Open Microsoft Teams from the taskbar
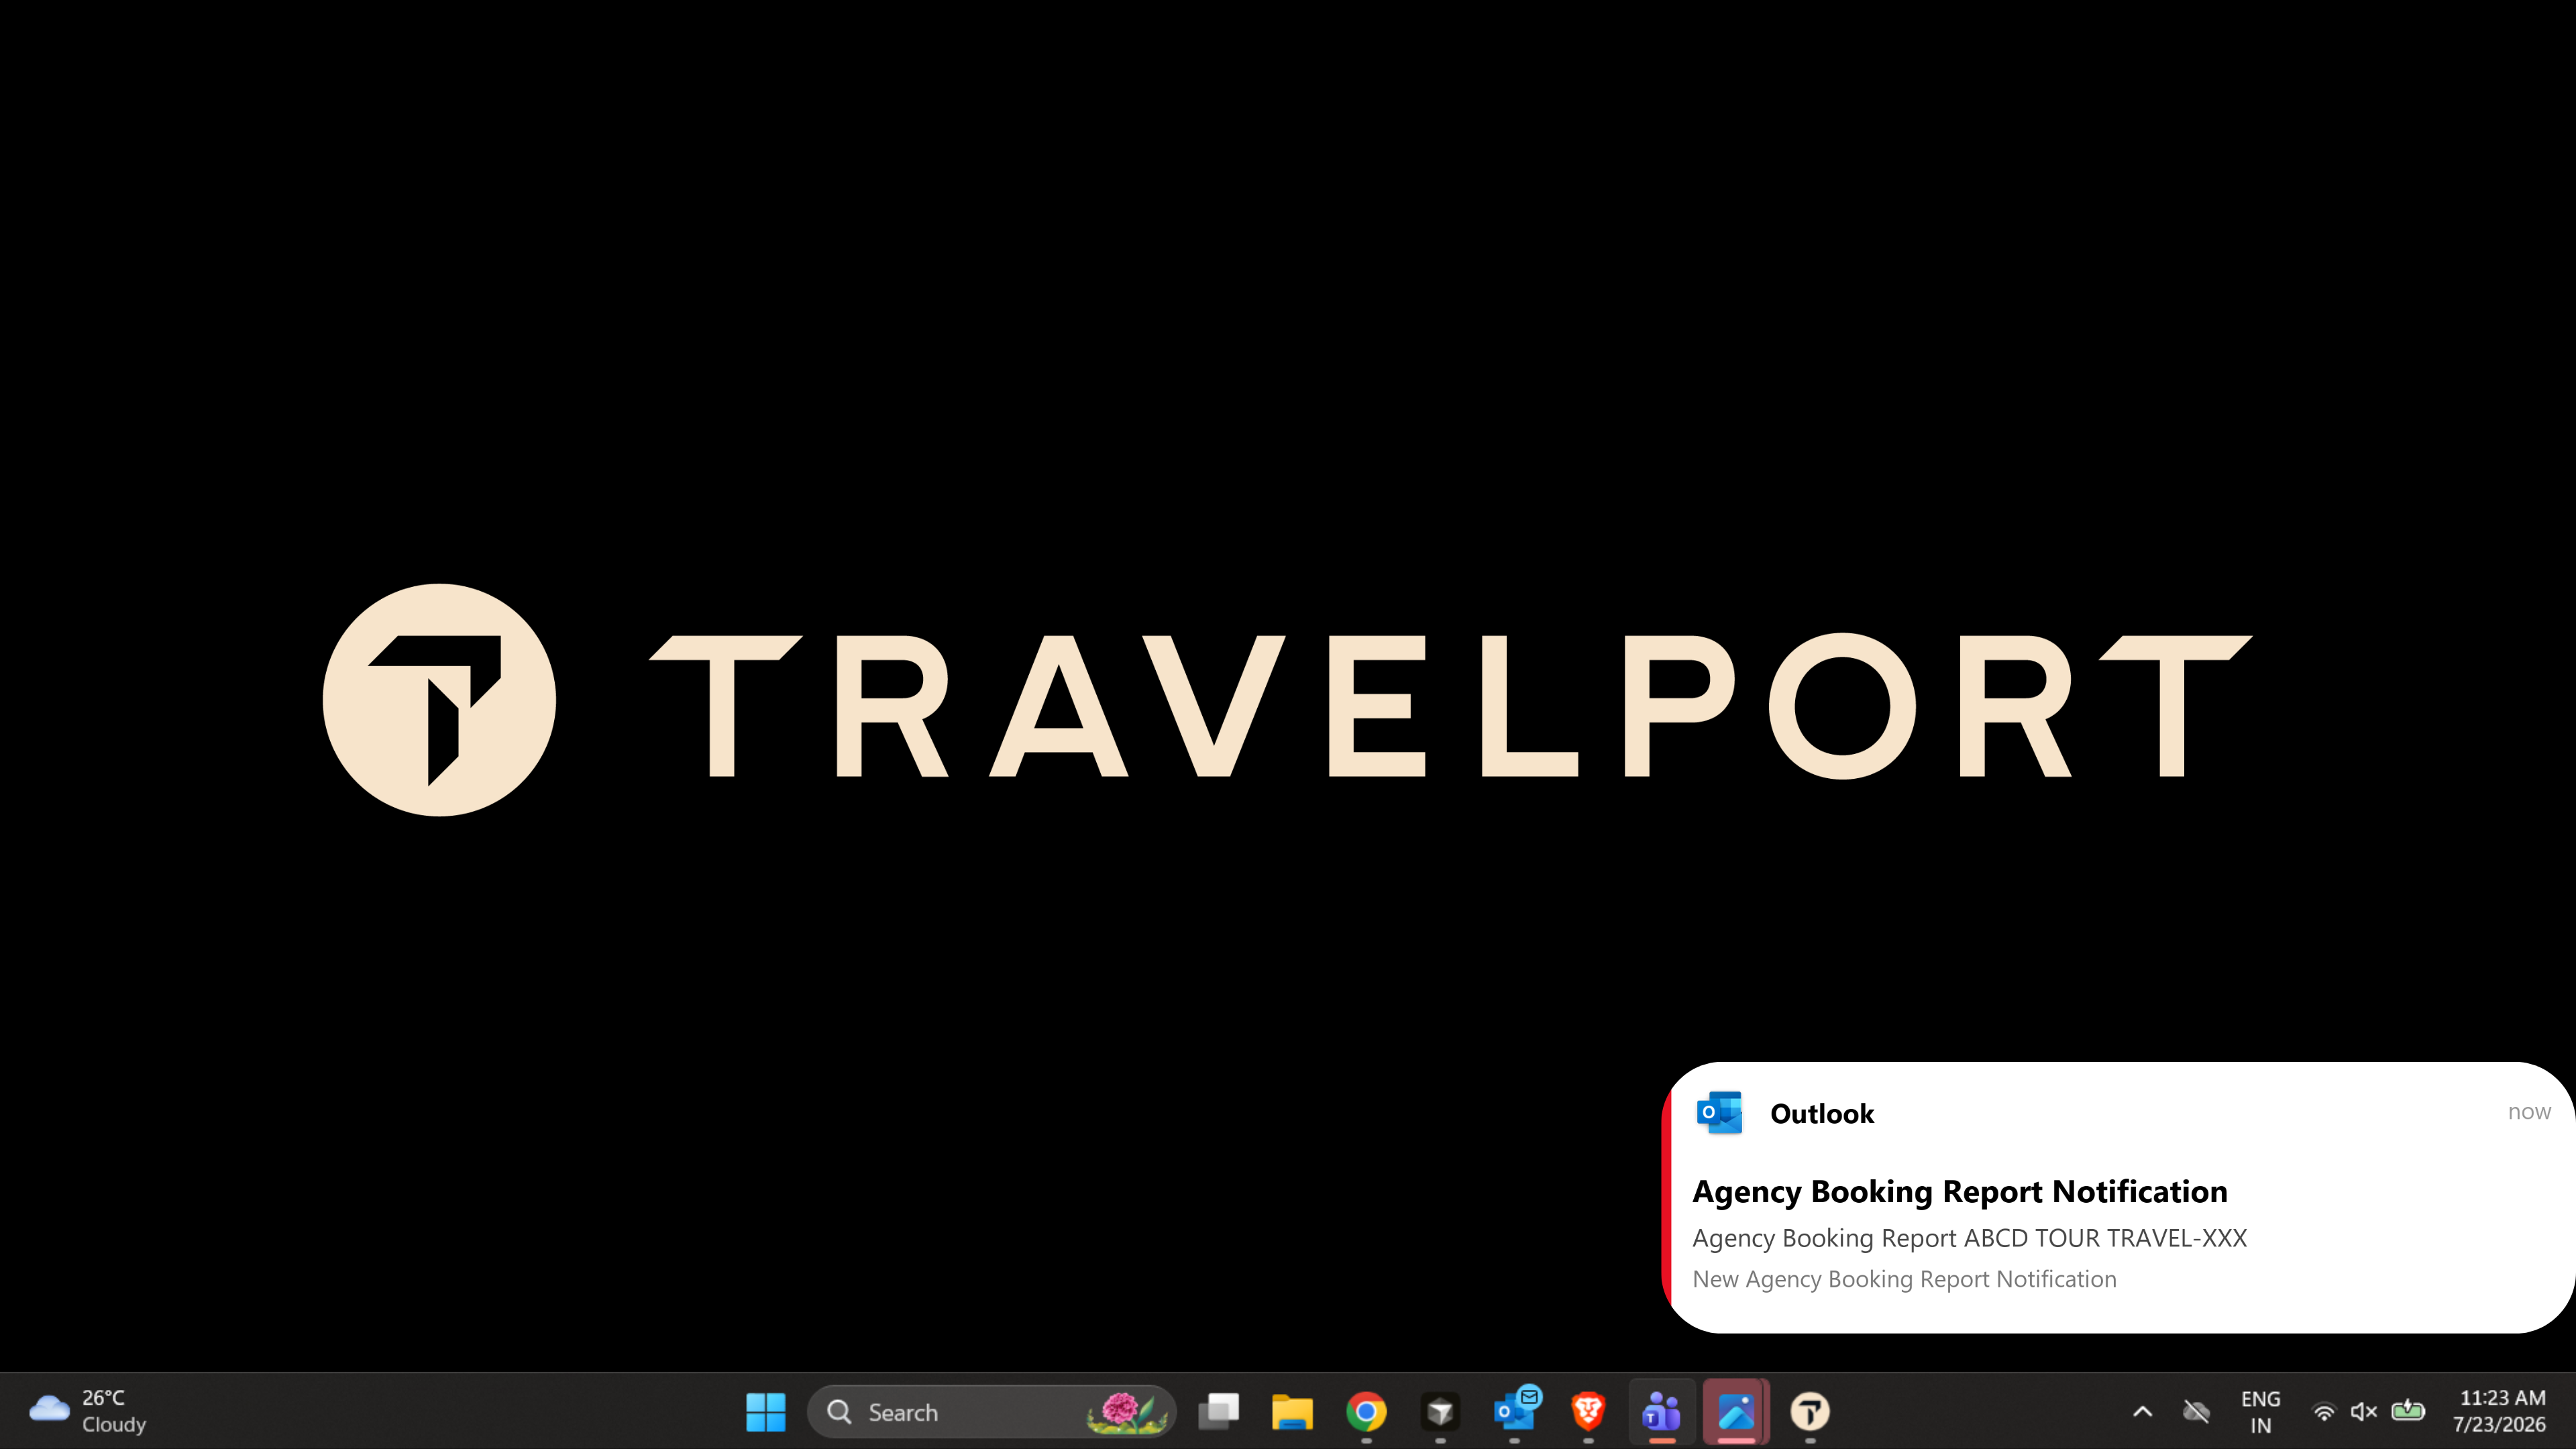The image size is (2576, 1449). [1662, 1411]
